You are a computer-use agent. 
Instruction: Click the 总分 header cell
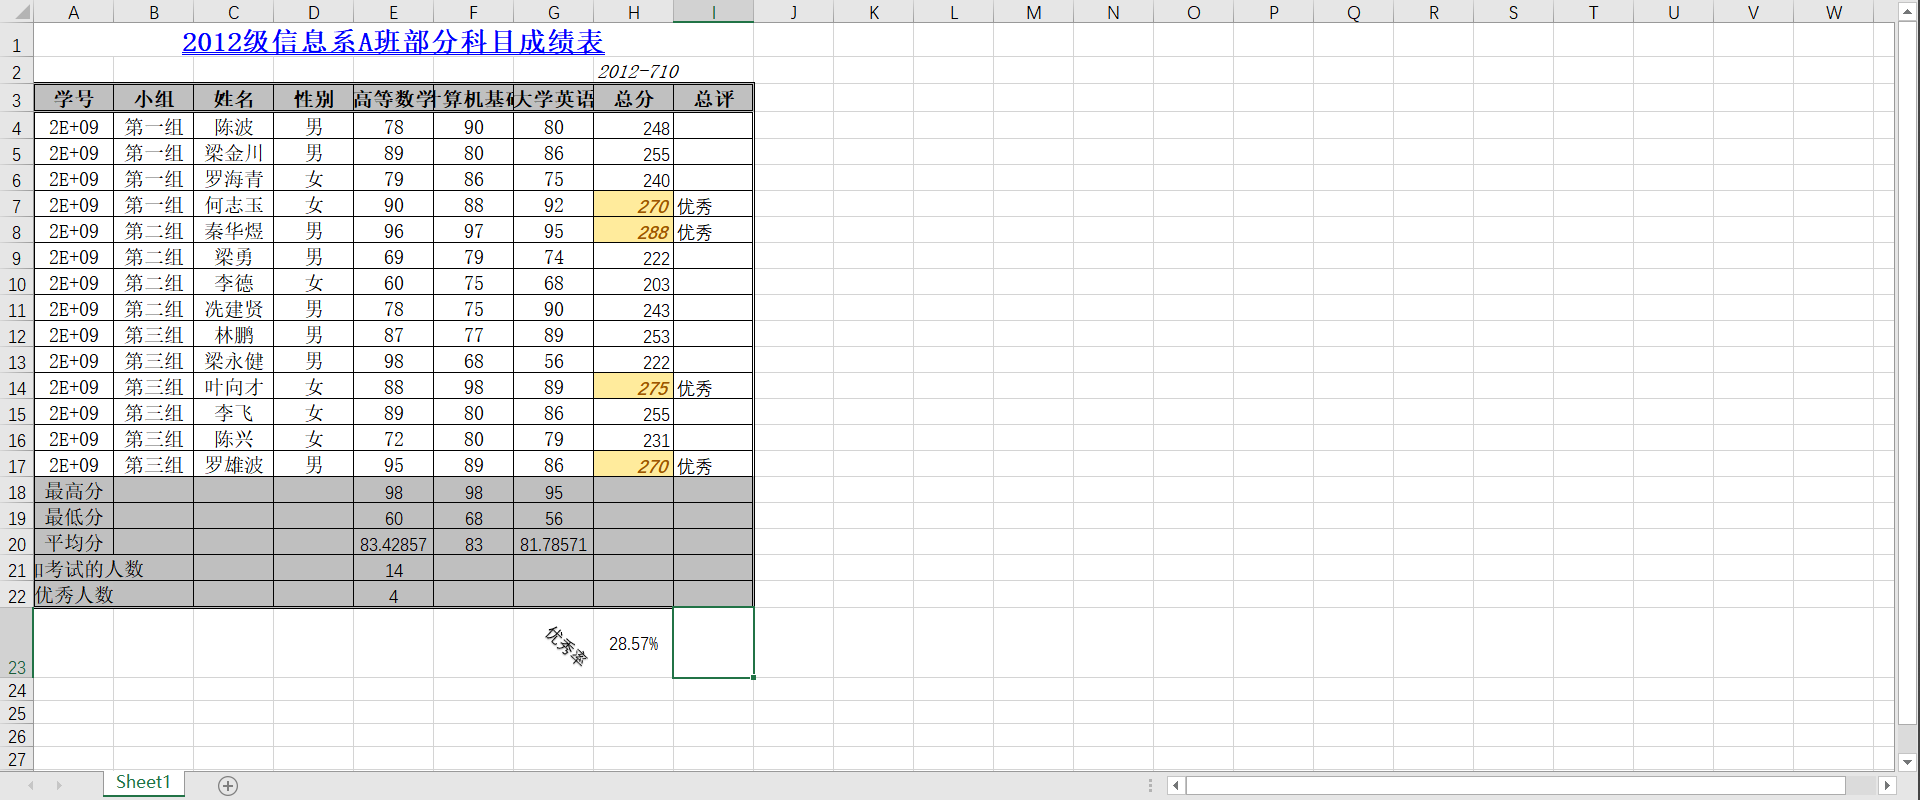click(x=633, y=99)
